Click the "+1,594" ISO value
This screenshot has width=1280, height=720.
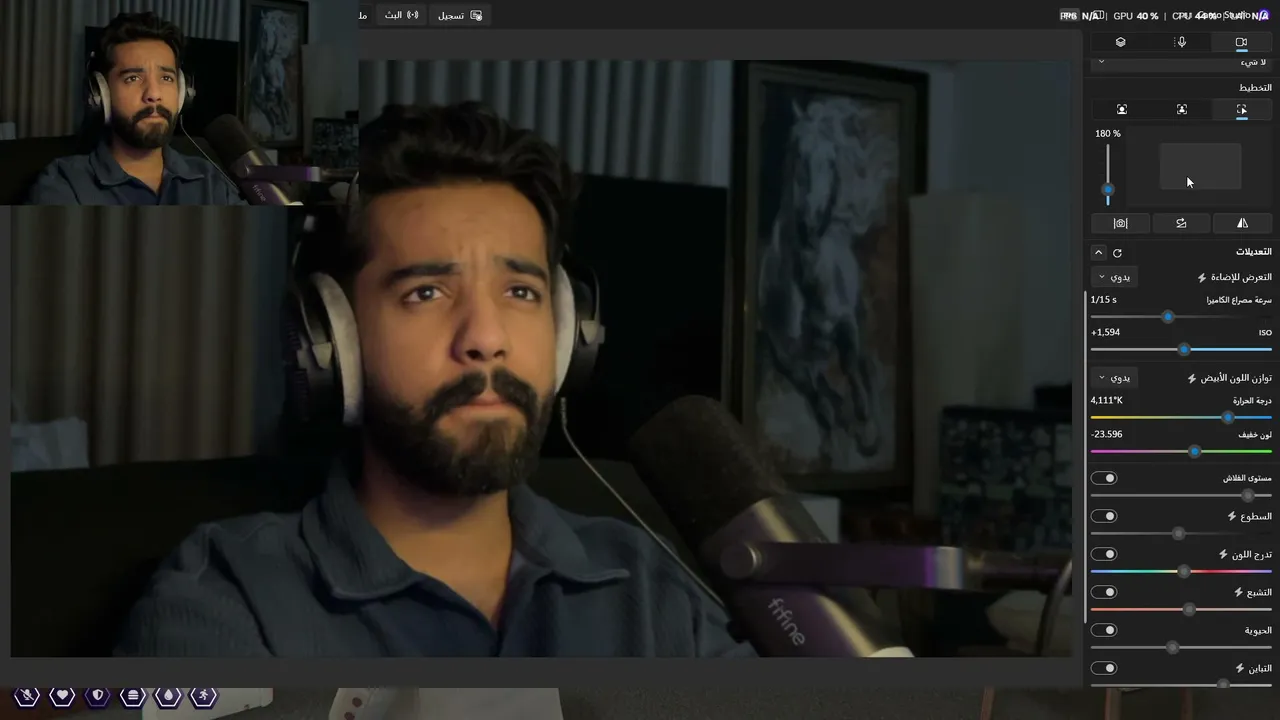click(x=1106, y=333)
